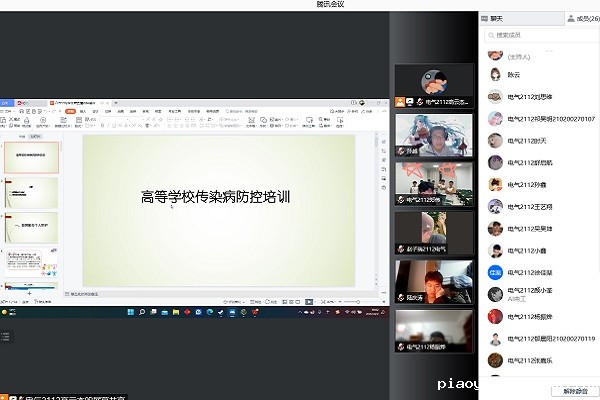Click avatar of 电气2112张鑫乐

494,360
